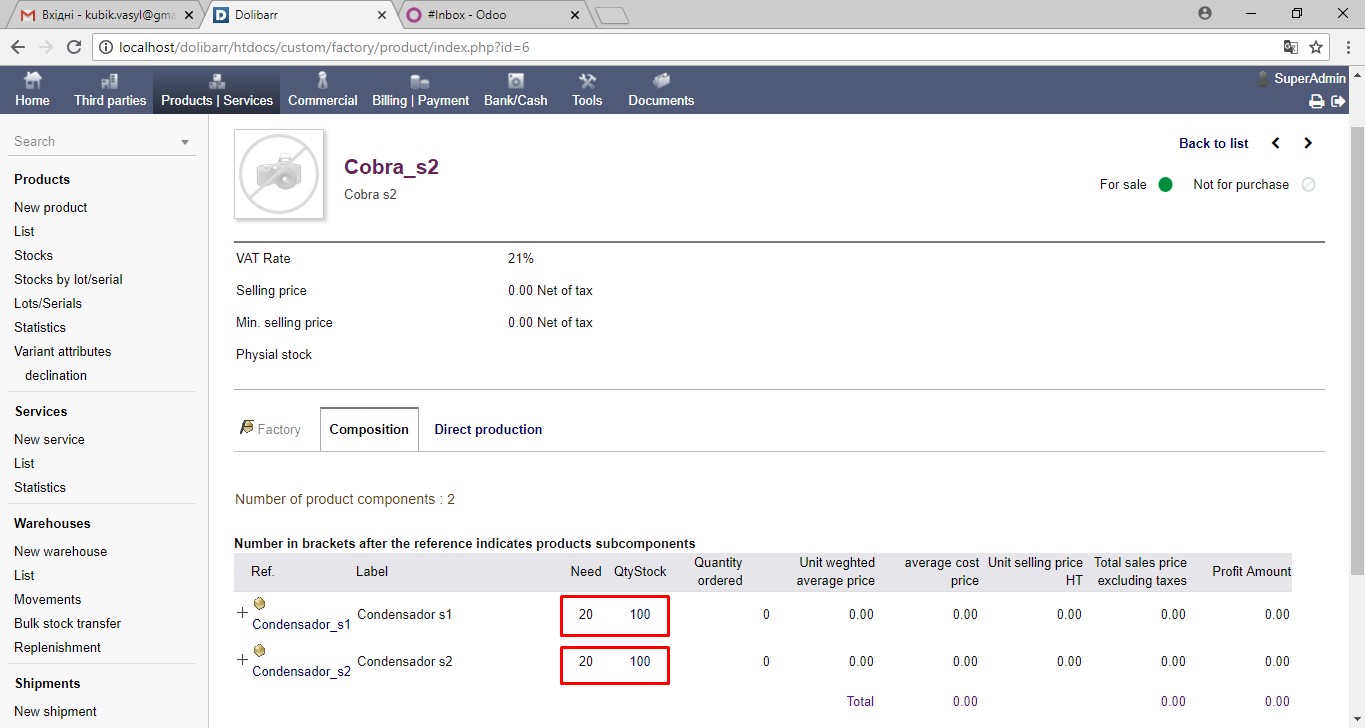Expand the Condensador_s2 subcomponents
Screen dimensions: 1365x728
[x=241, y=657]
